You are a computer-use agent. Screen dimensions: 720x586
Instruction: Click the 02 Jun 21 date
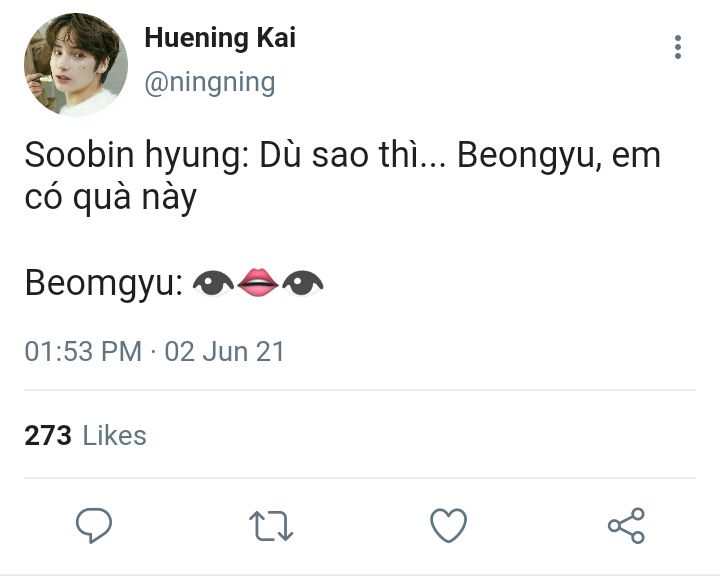(225, 352)
